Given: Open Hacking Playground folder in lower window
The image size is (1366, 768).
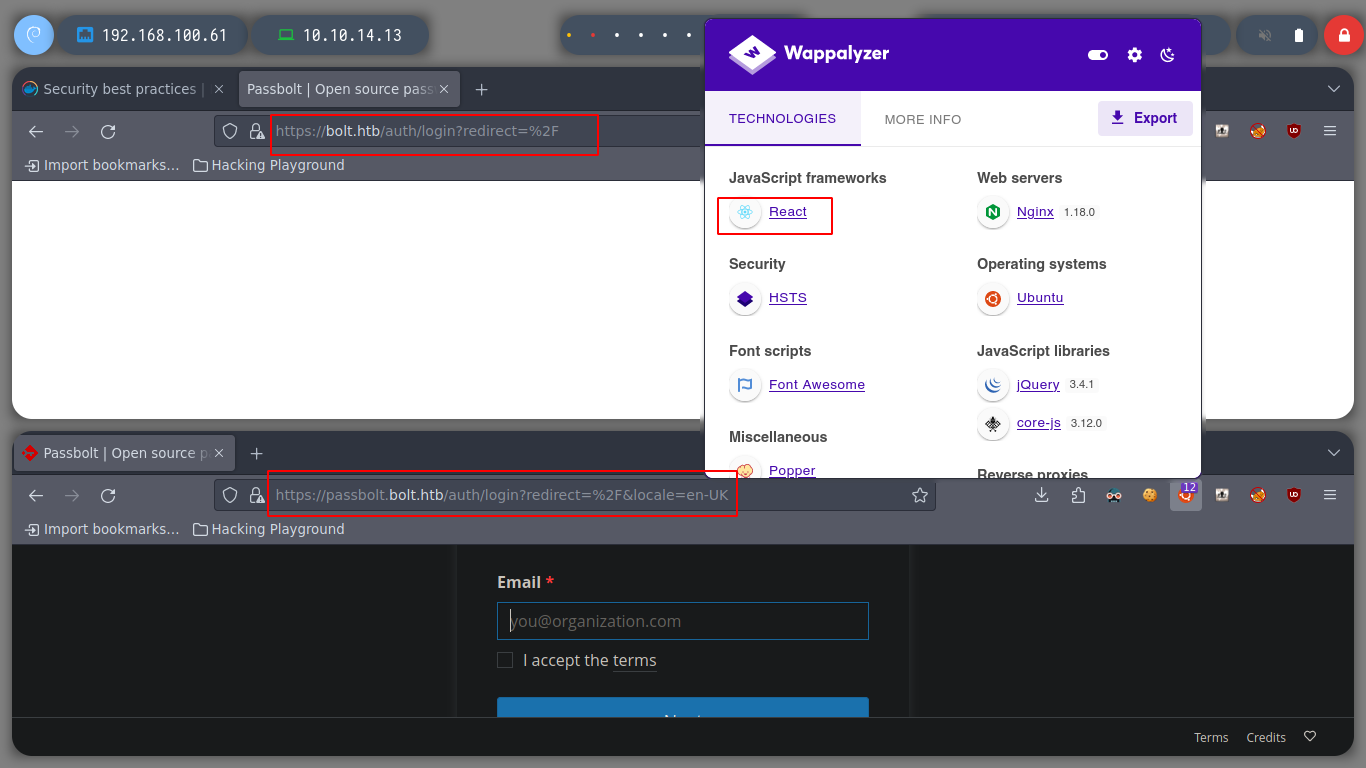Looking at the screenshot, I should point(269,529).
